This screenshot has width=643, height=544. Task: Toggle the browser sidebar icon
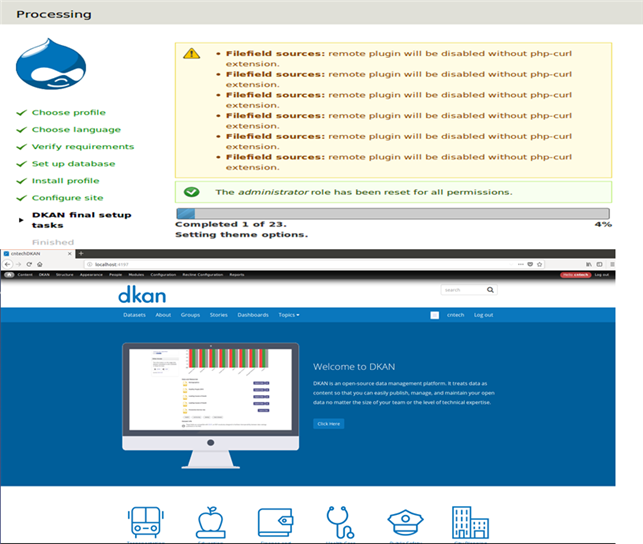coord(600,264)
